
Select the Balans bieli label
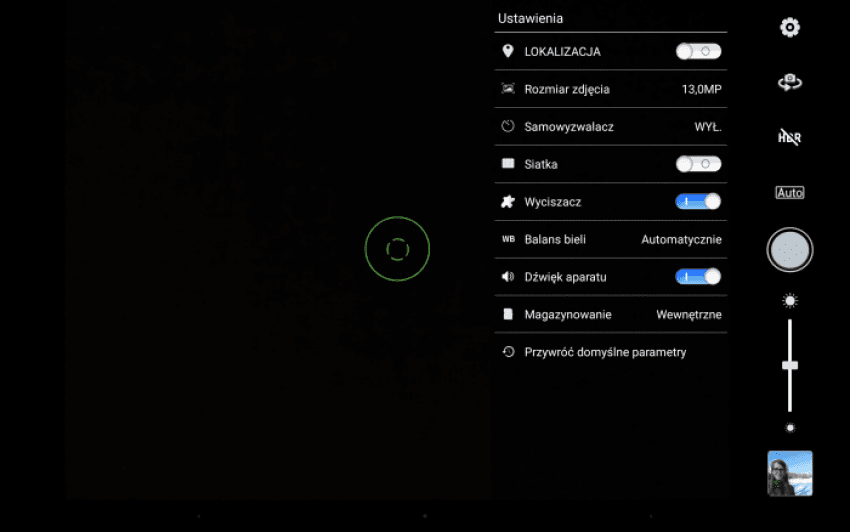[x=555, y=240]
